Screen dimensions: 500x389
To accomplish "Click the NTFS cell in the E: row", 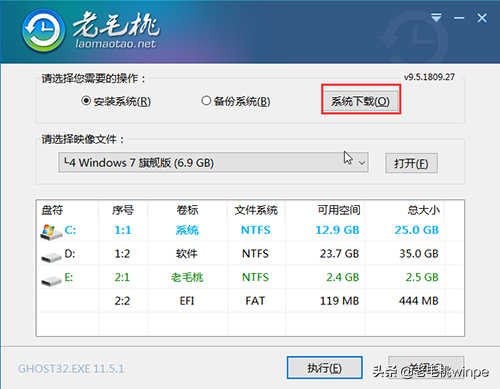I will [x=255, y=277].
